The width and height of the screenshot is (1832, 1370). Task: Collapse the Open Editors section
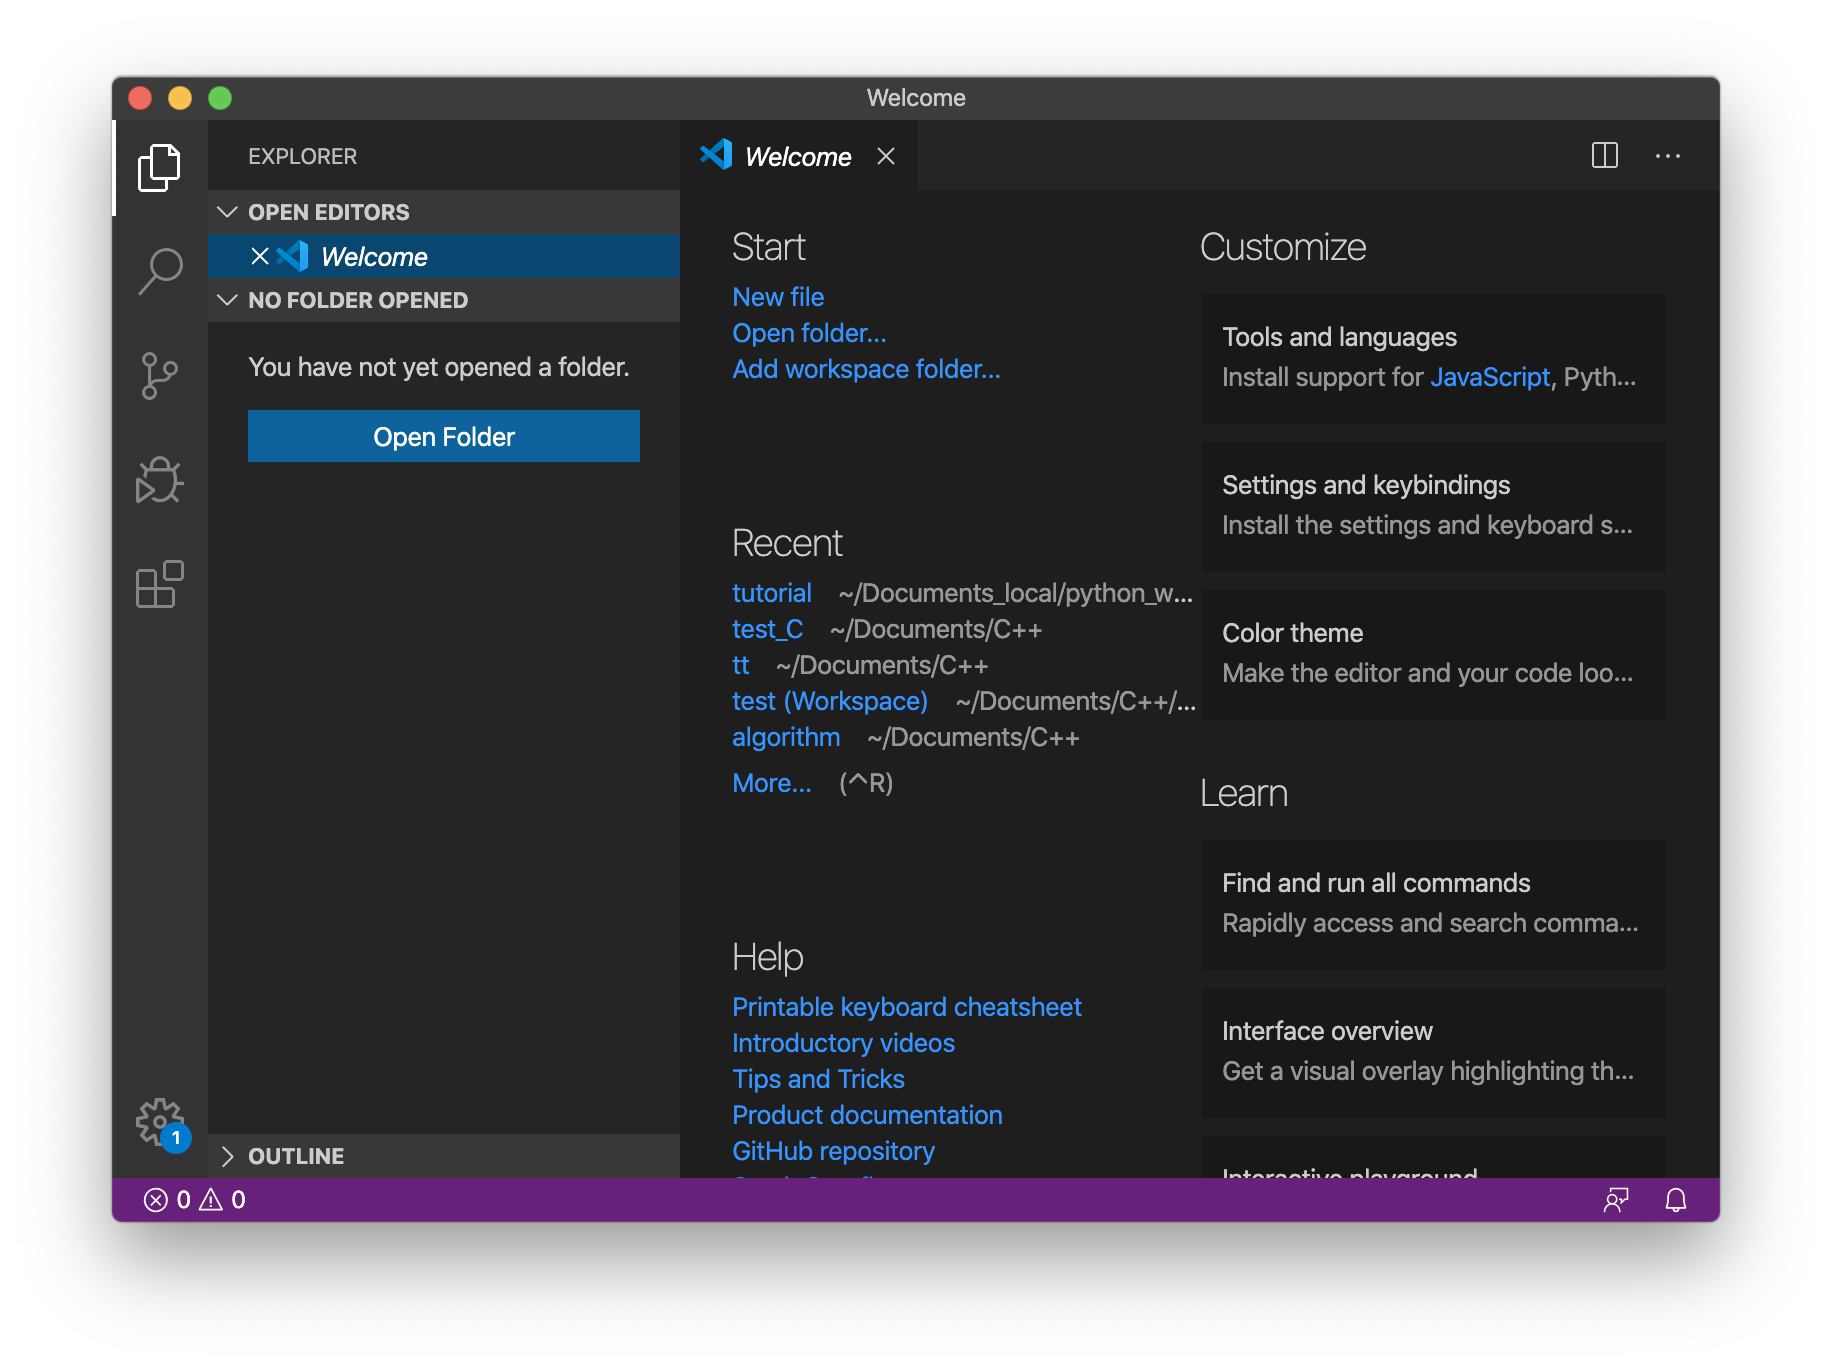point(444,212)
